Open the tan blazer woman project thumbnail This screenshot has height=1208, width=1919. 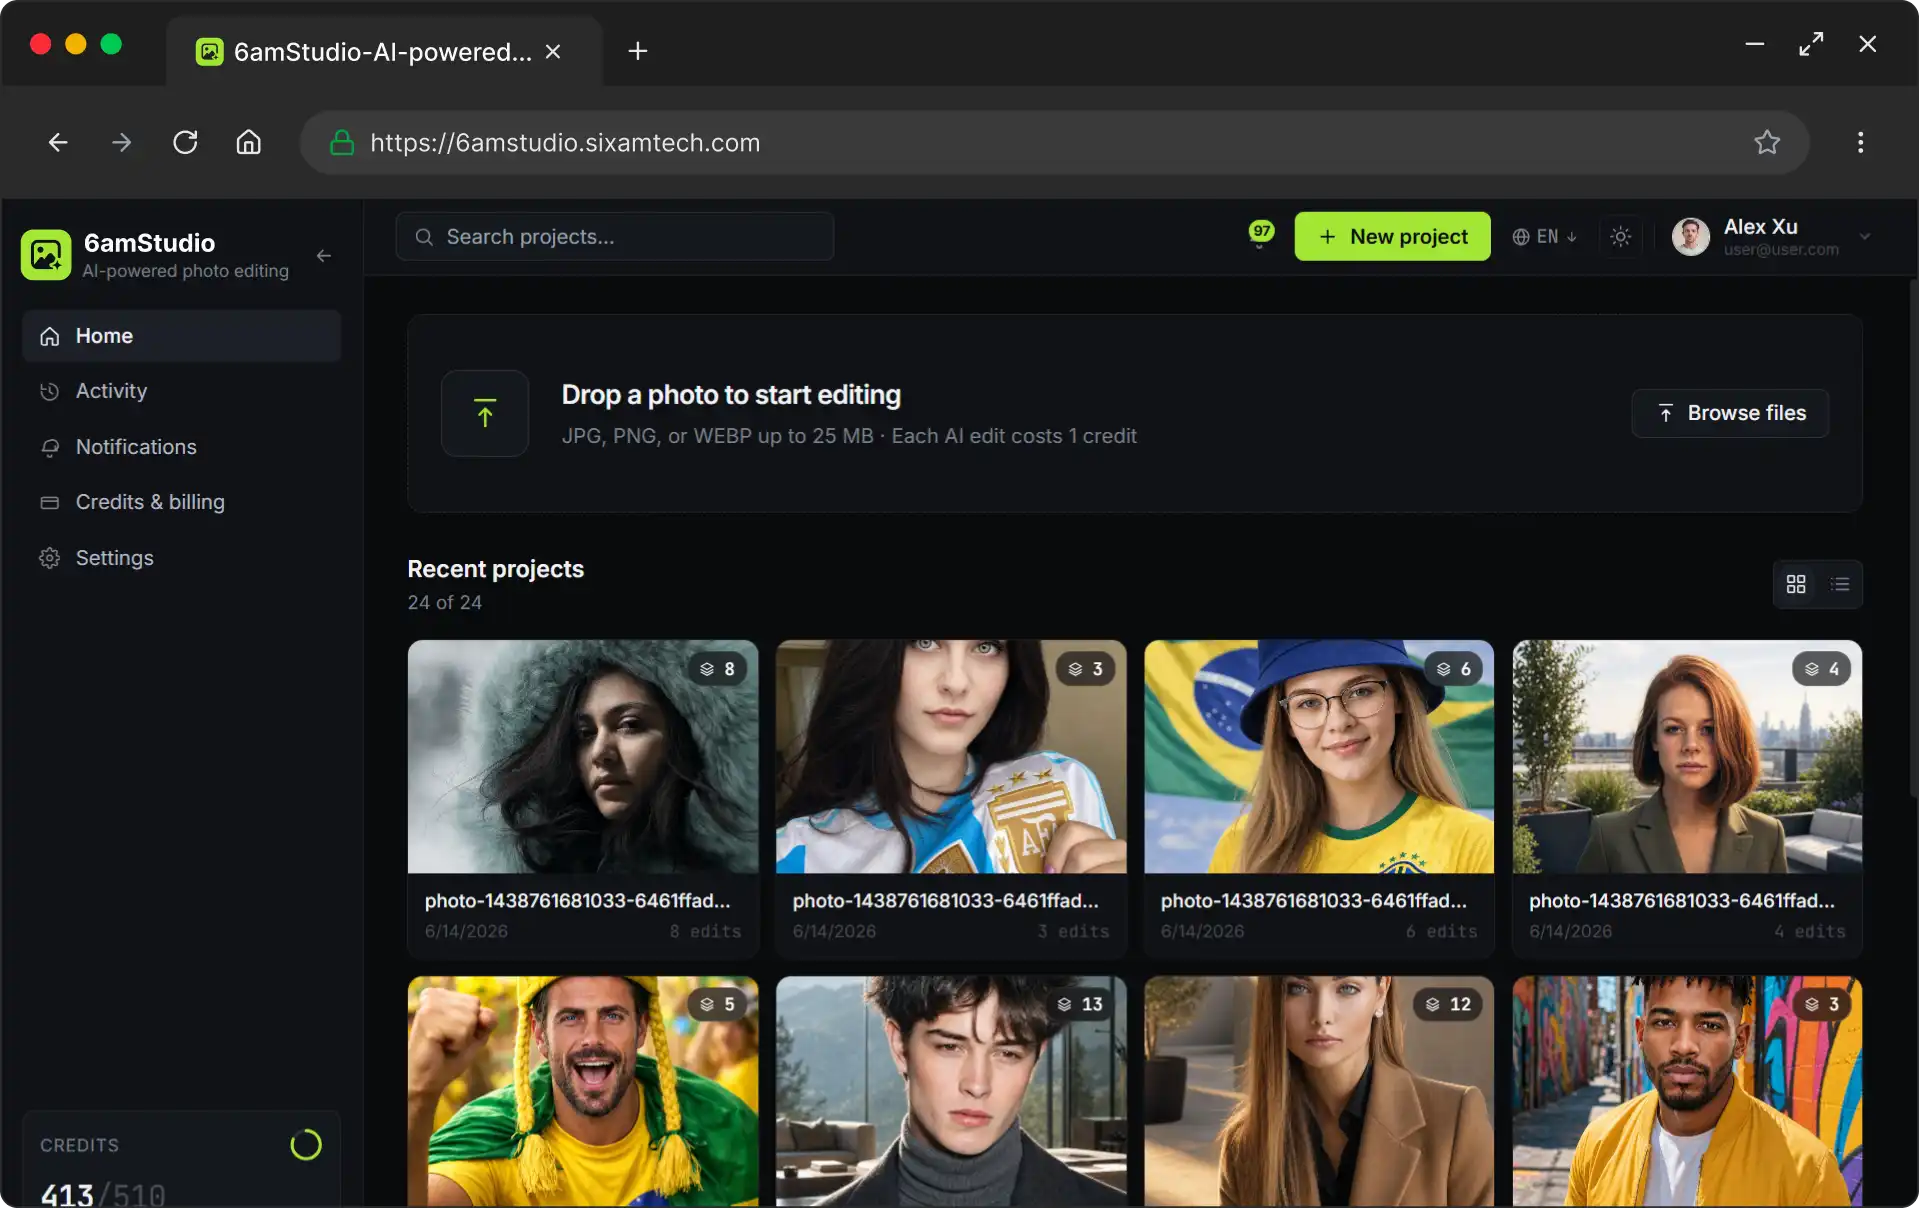[x=1319, y=1092]
